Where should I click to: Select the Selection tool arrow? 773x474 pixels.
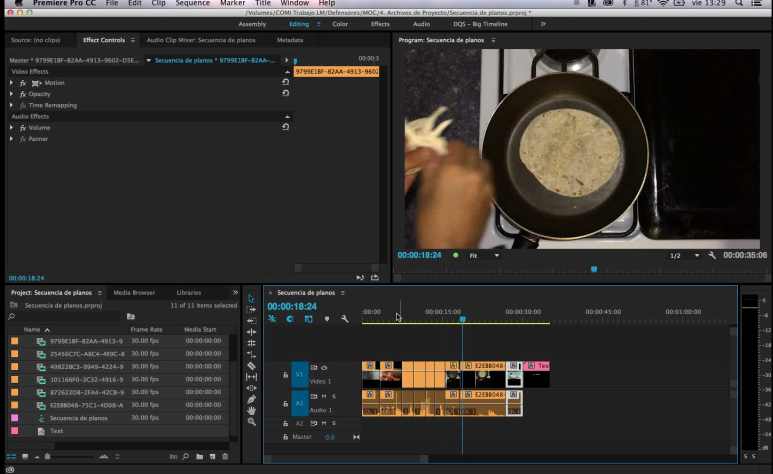tap(251, 299)
